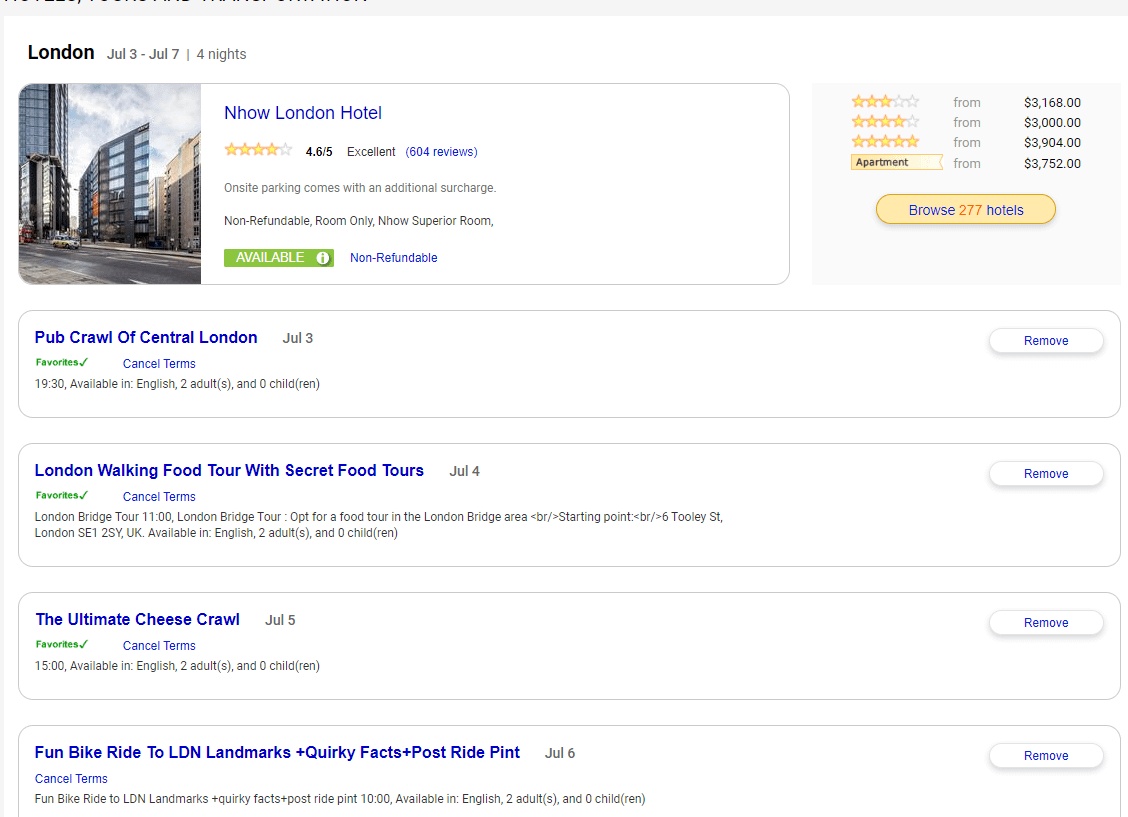The width and height of the screenshot is (1128, 817).
Task: Select the three-star hotel price row stars
Action: click(x=885, y=101)
